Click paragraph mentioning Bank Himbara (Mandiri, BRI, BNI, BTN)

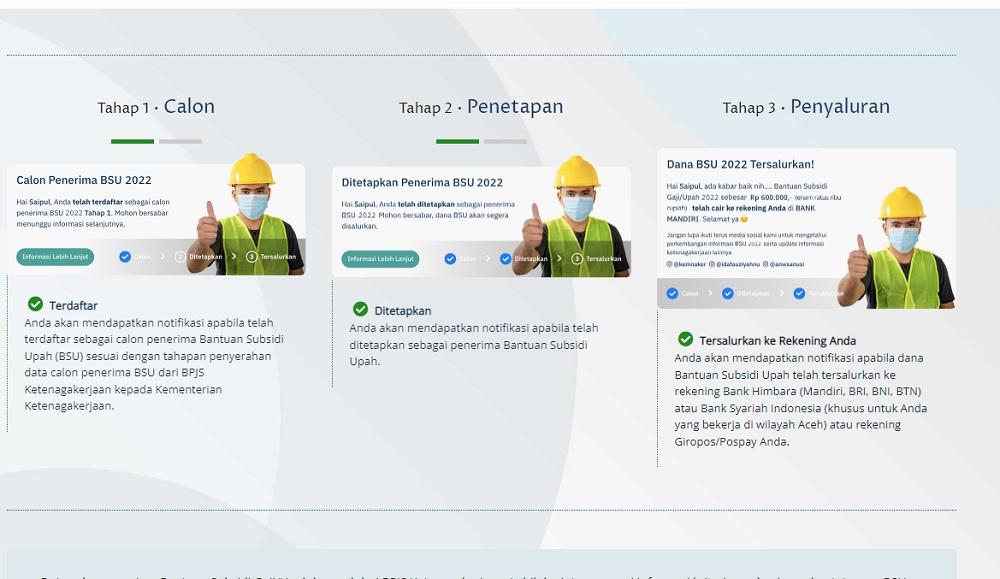pos(801,399)
